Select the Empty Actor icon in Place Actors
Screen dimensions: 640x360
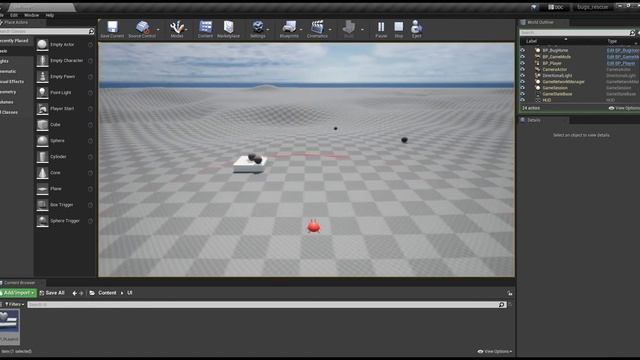pyautogui.click(x=42, y=44)
